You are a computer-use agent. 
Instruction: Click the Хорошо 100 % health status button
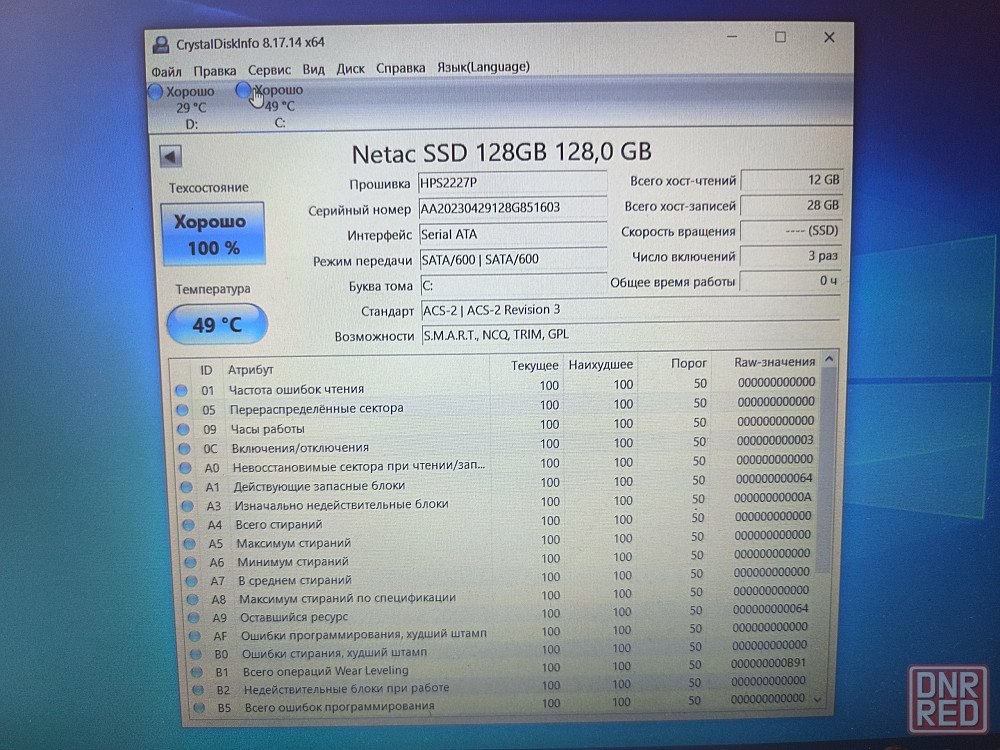[x=213, y=234]
